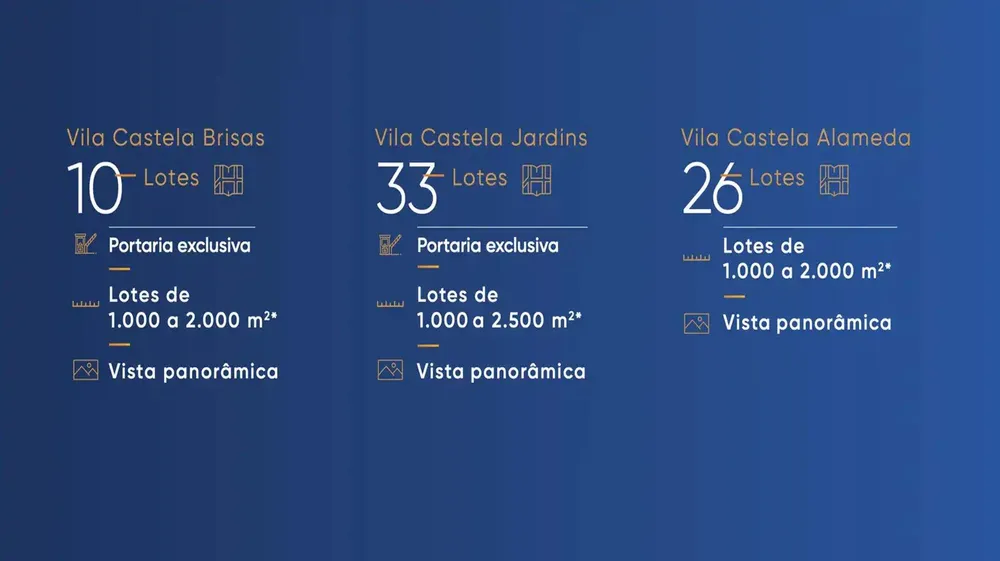Click the ruler icon under Vila Castela Jardins
The image size is (1000, 561).
click(390, 304)
